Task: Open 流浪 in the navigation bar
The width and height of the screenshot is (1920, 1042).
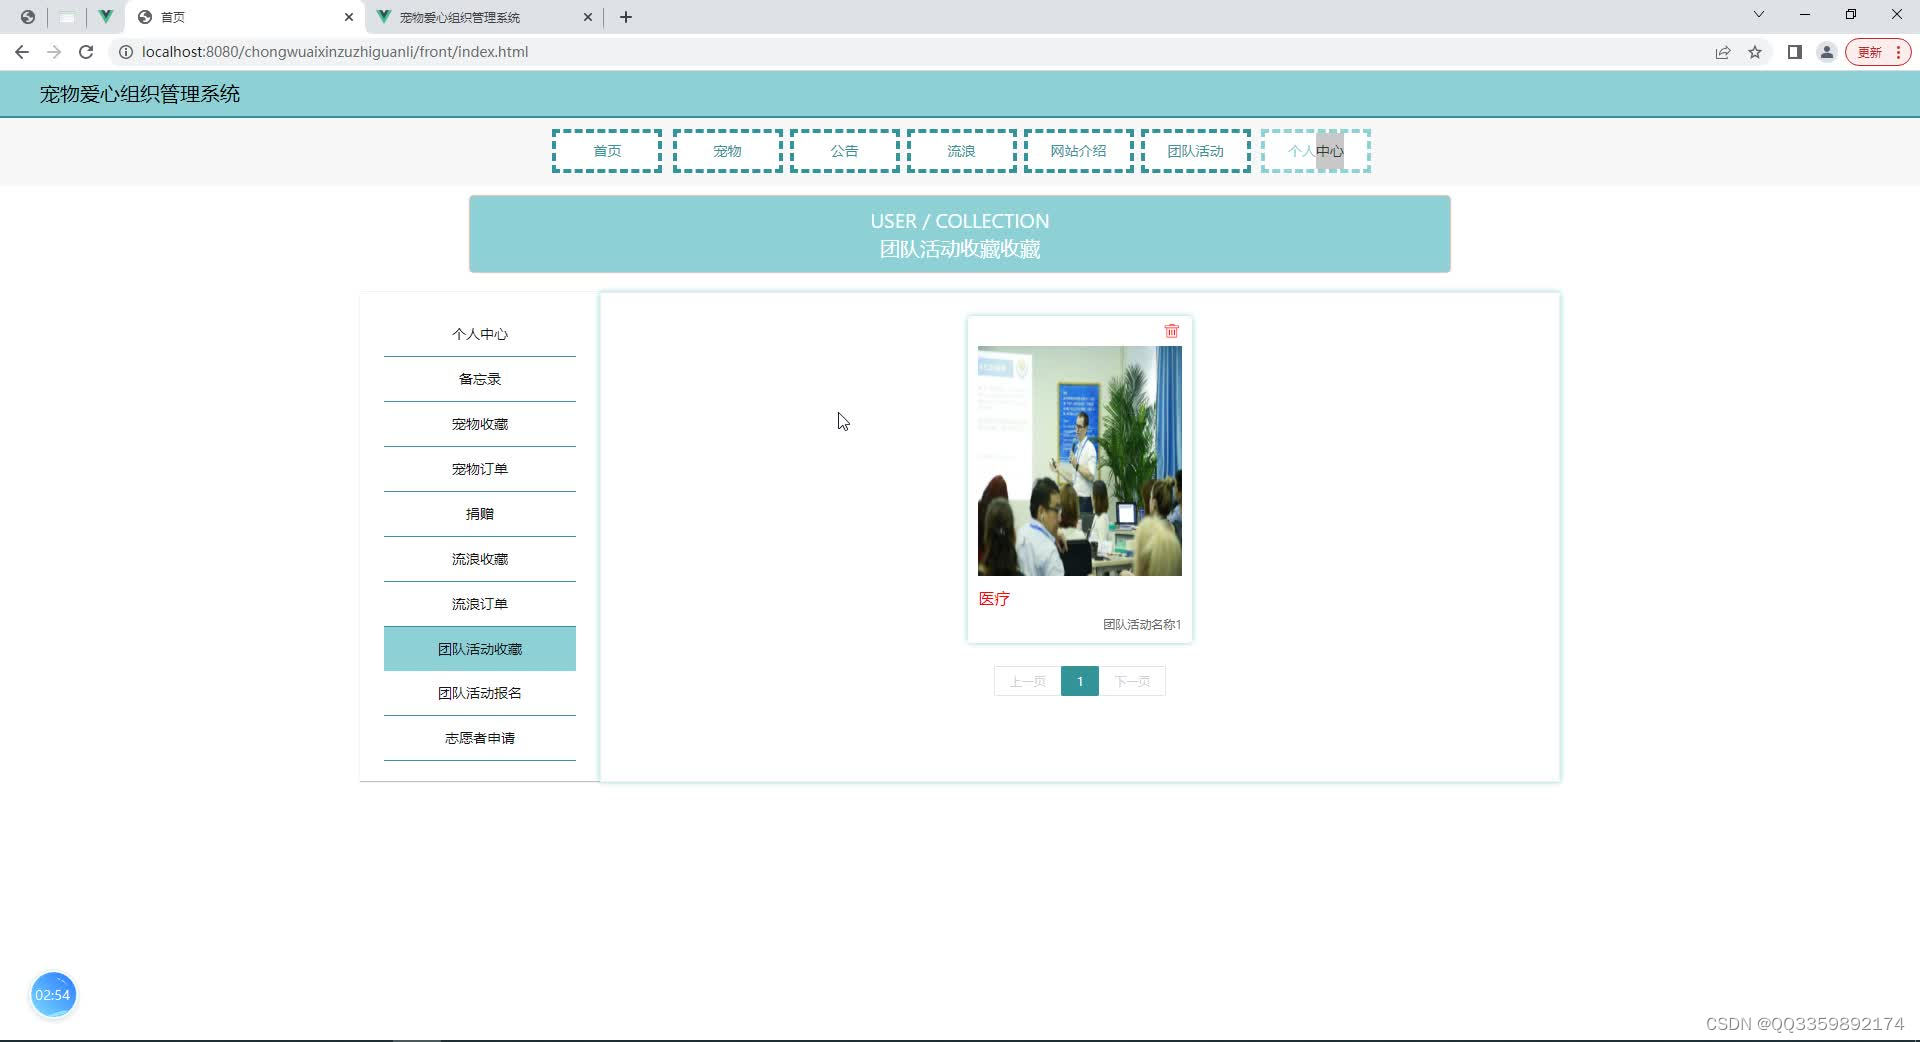Action: pyautogui.click(x=962, y=151)
